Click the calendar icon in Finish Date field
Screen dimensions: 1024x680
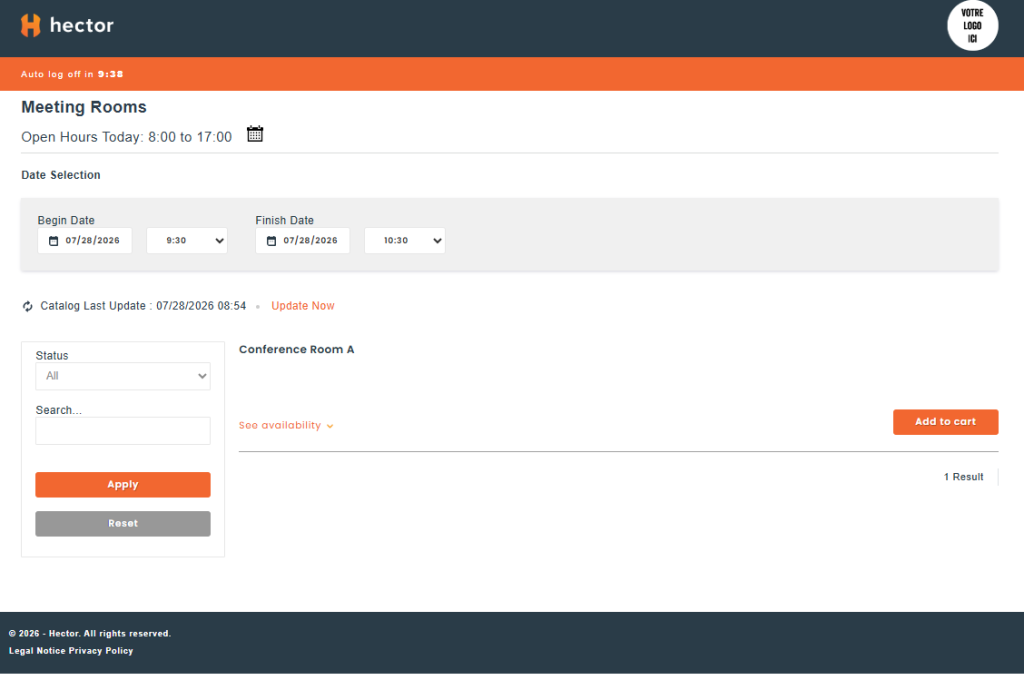pyautogui.click(x=272, y=241)
